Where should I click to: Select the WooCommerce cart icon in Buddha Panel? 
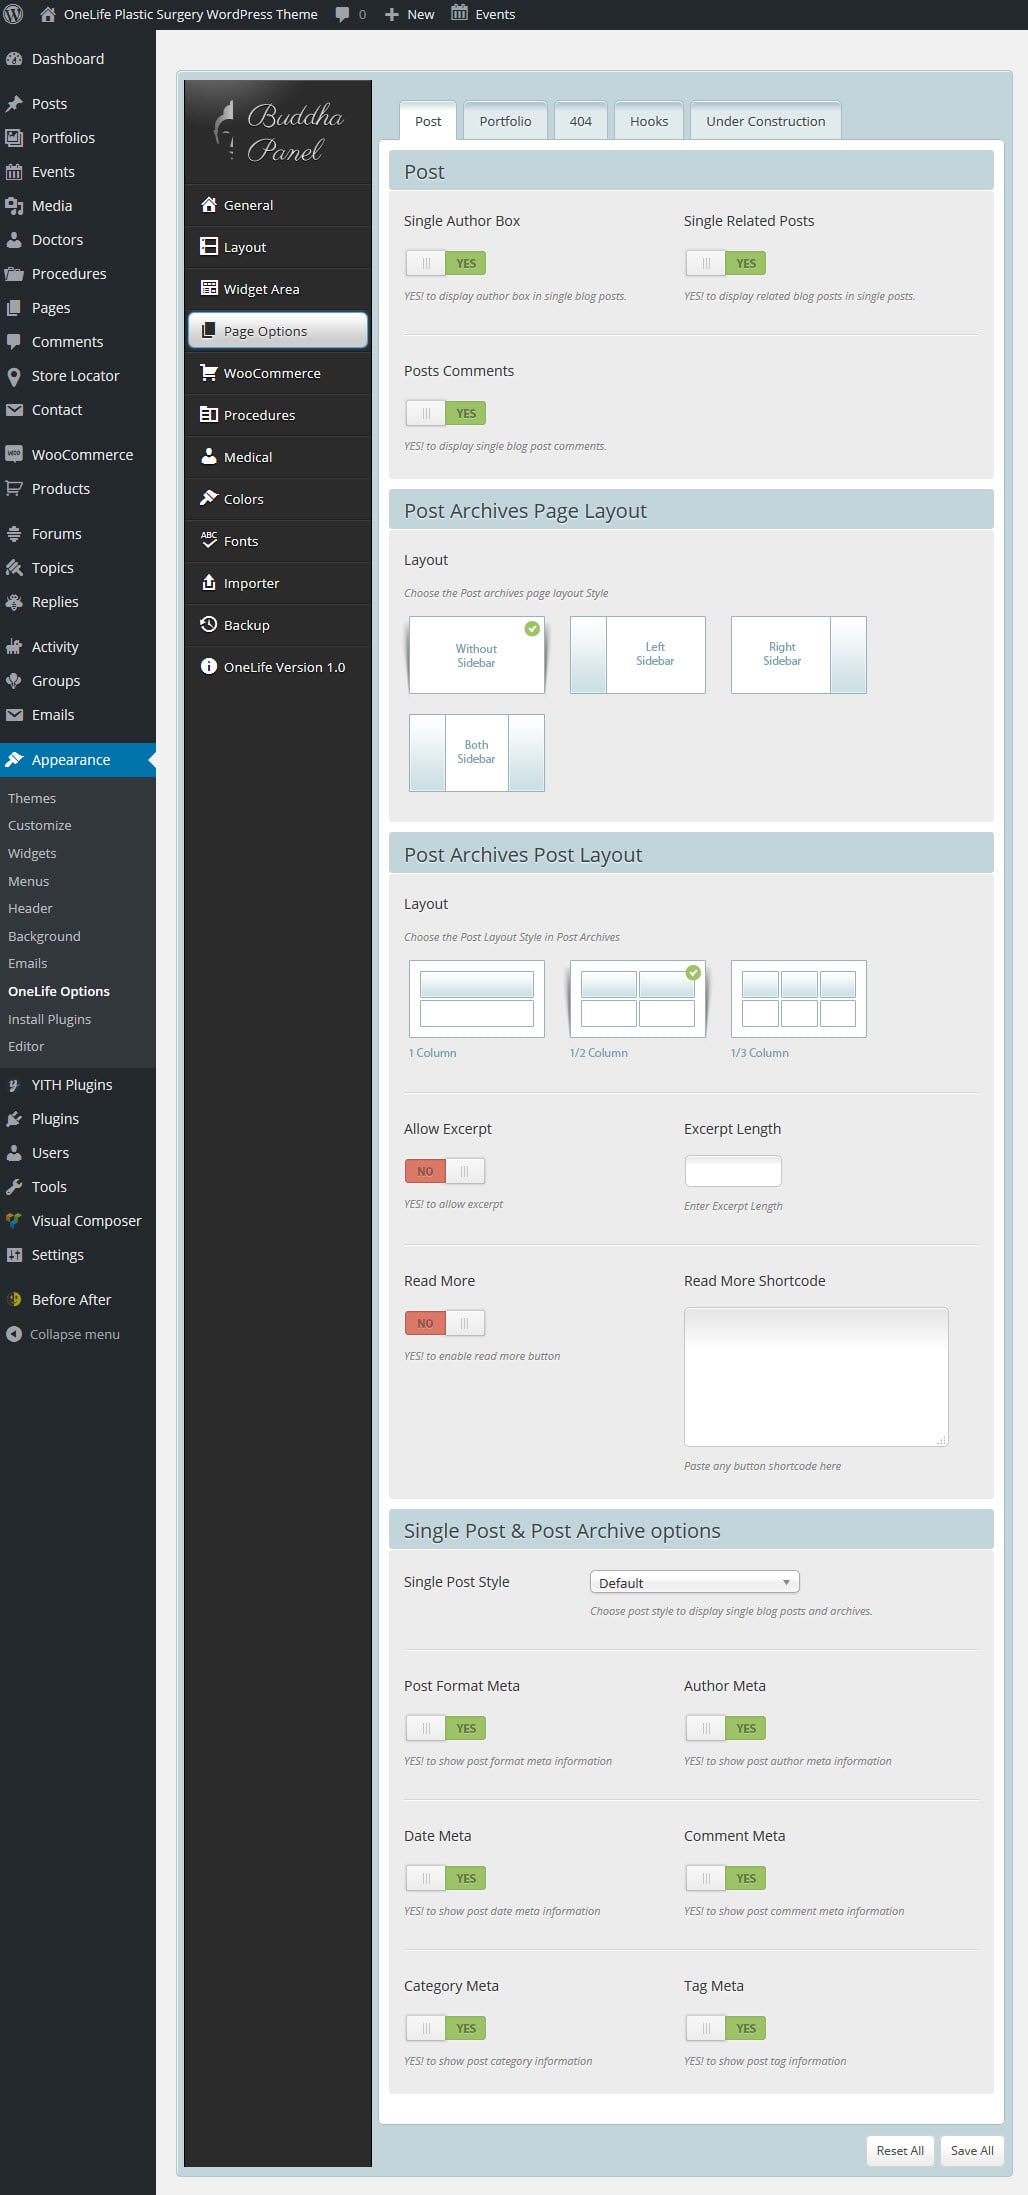[x=208, y=372]
